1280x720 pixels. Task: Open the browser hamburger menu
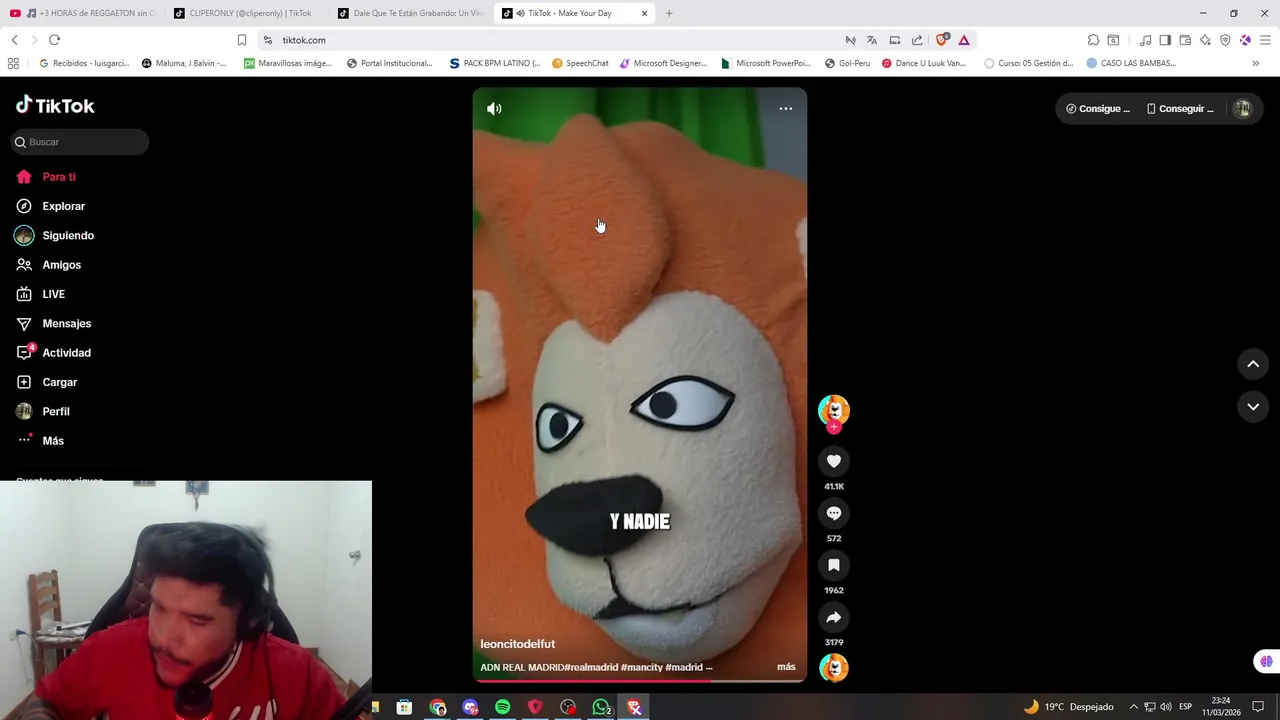(x=1265, y=40)
